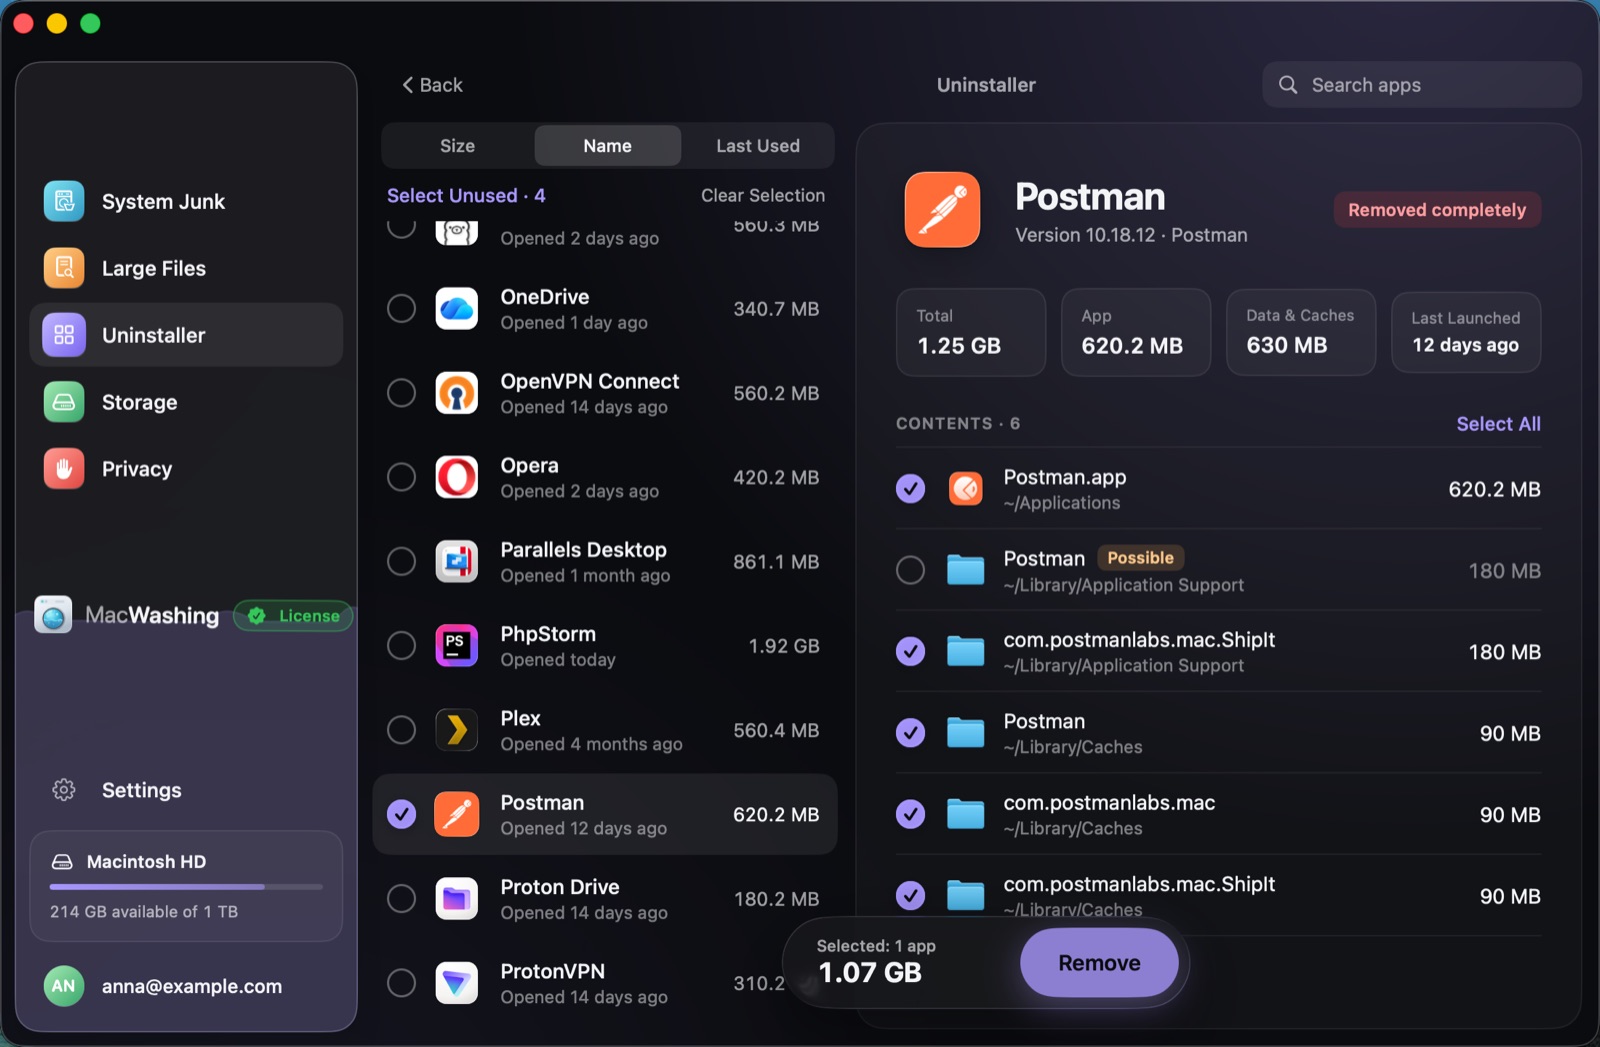The image size is (1600, 1047).
Task: Uncheck the com.postmanlabs.mac Caches checkbox
Action: (911, 815)
